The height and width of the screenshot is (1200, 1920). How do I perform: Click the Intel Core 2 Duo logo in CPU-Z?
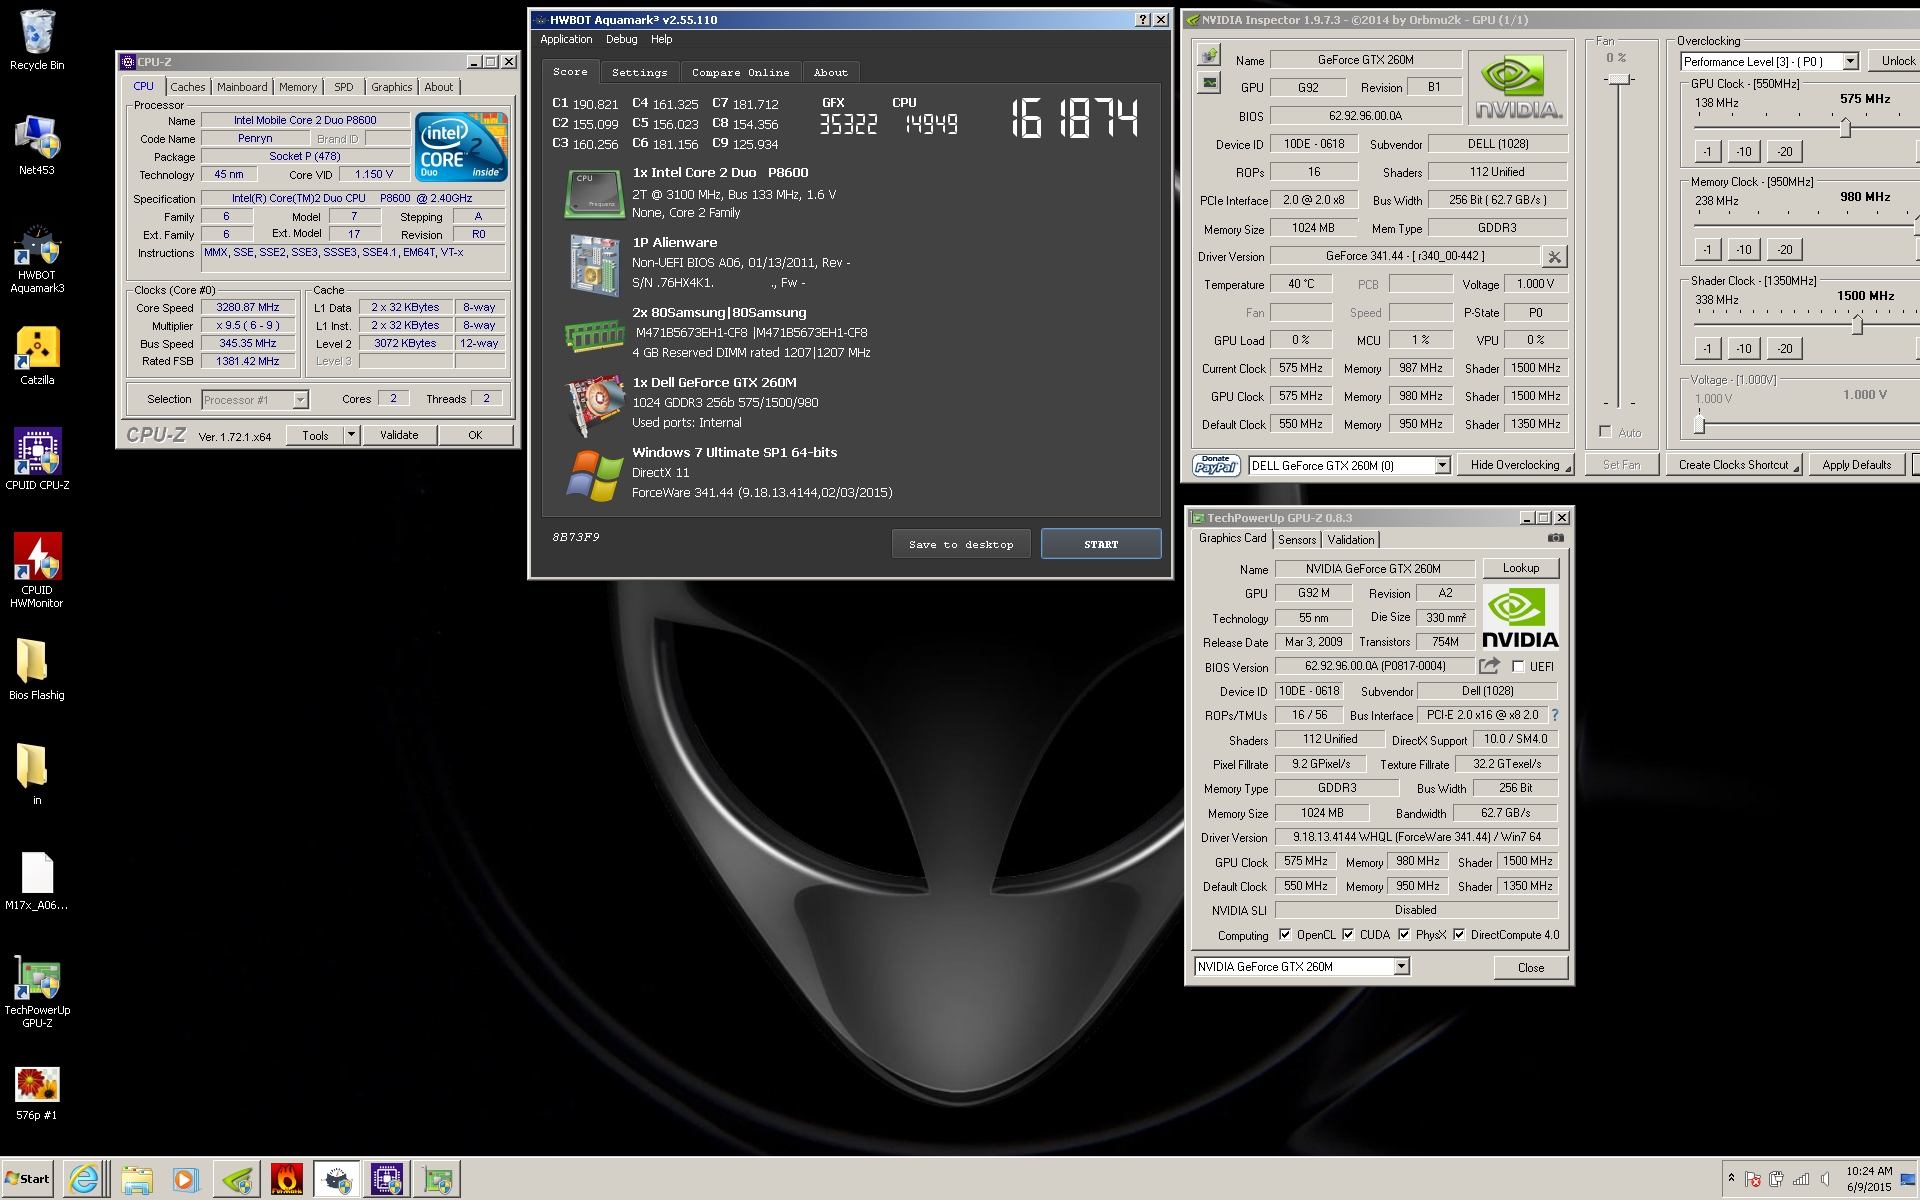coord(461,146)
